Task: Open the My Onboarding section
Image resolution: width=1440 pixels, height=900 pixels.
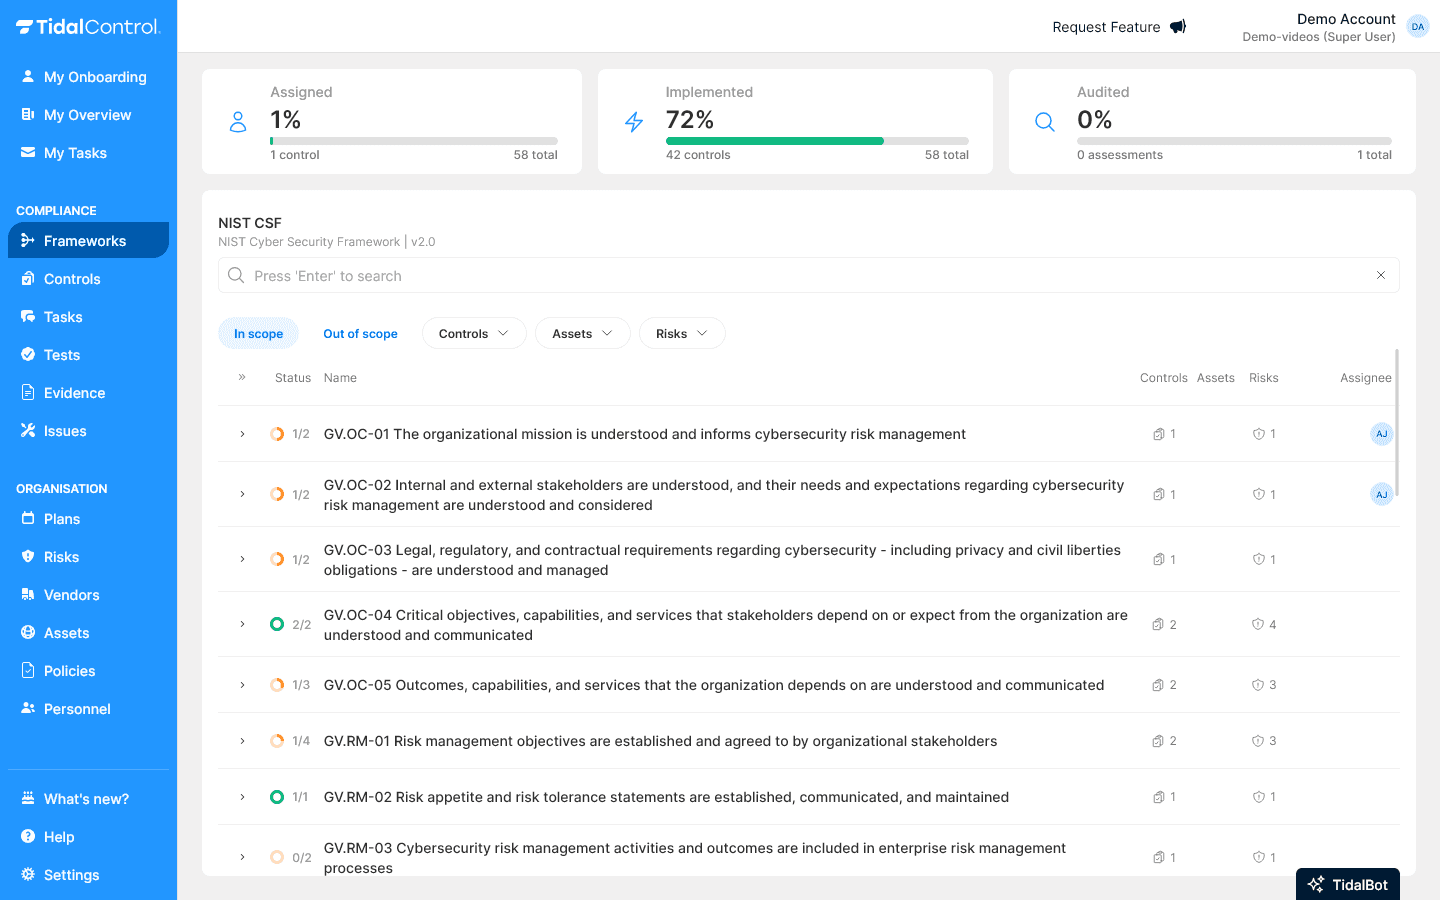Action: [95, 77]
